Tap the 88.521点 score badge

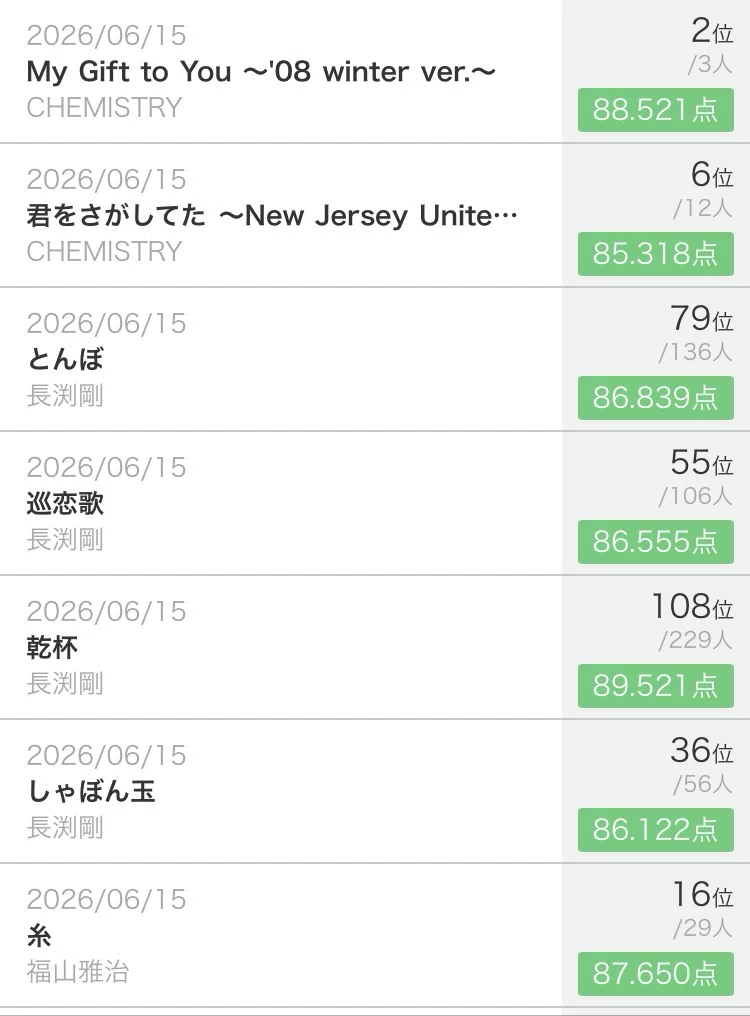[655, 110]
